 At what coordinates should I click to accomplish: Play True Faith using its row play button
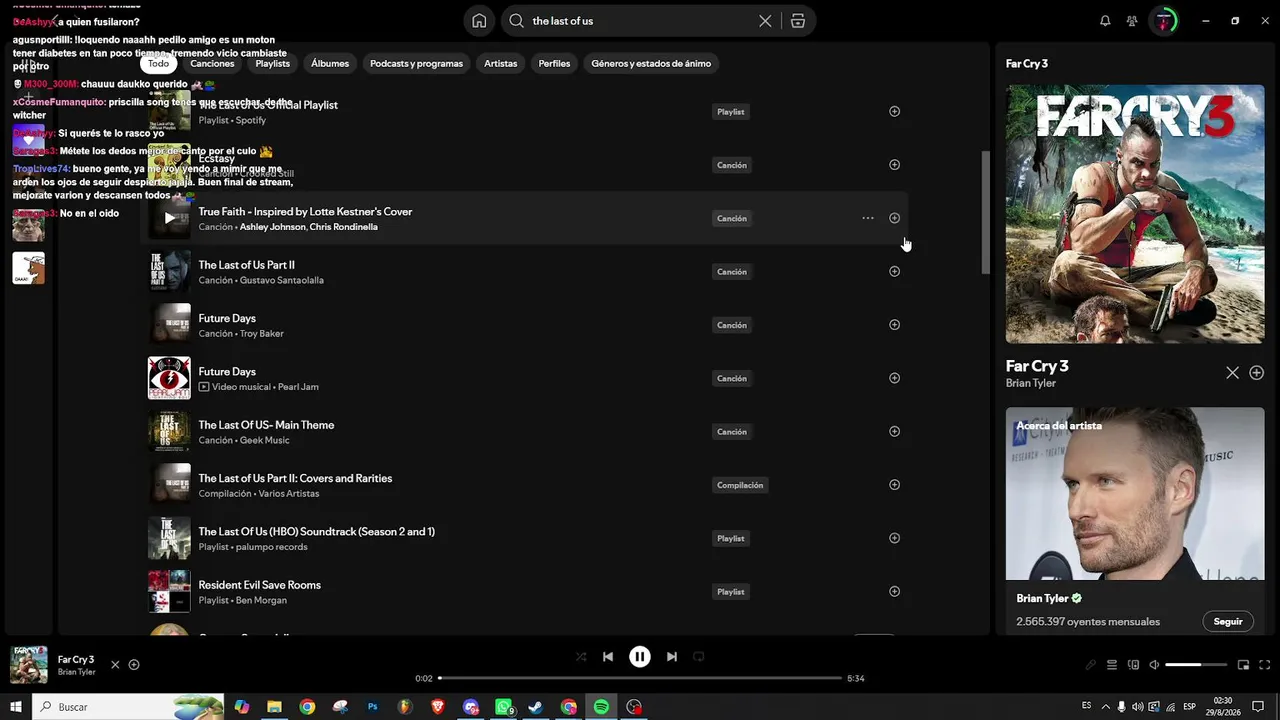(x=169, y=218)
